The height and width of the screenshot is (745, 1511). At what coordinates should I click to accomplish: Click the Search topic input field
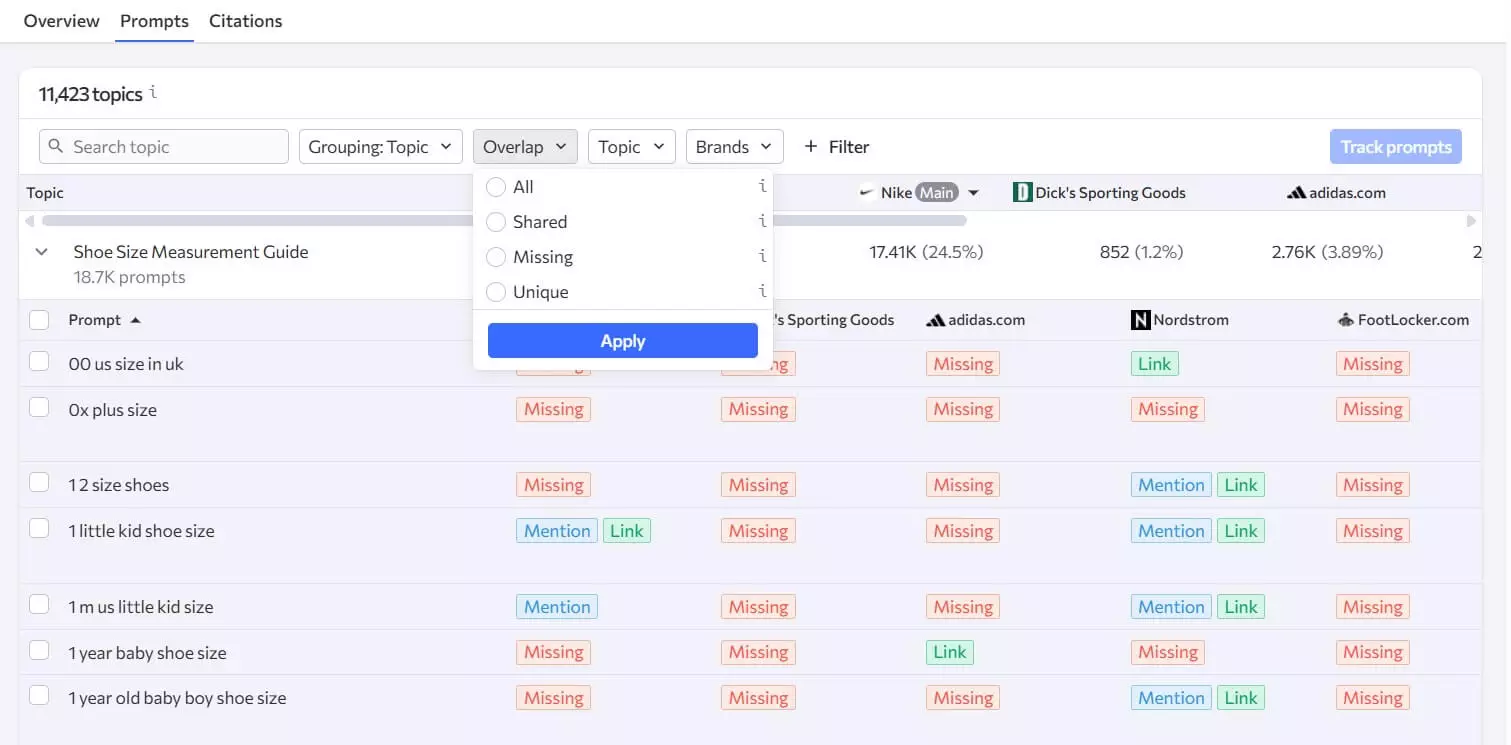pos(164,146)
